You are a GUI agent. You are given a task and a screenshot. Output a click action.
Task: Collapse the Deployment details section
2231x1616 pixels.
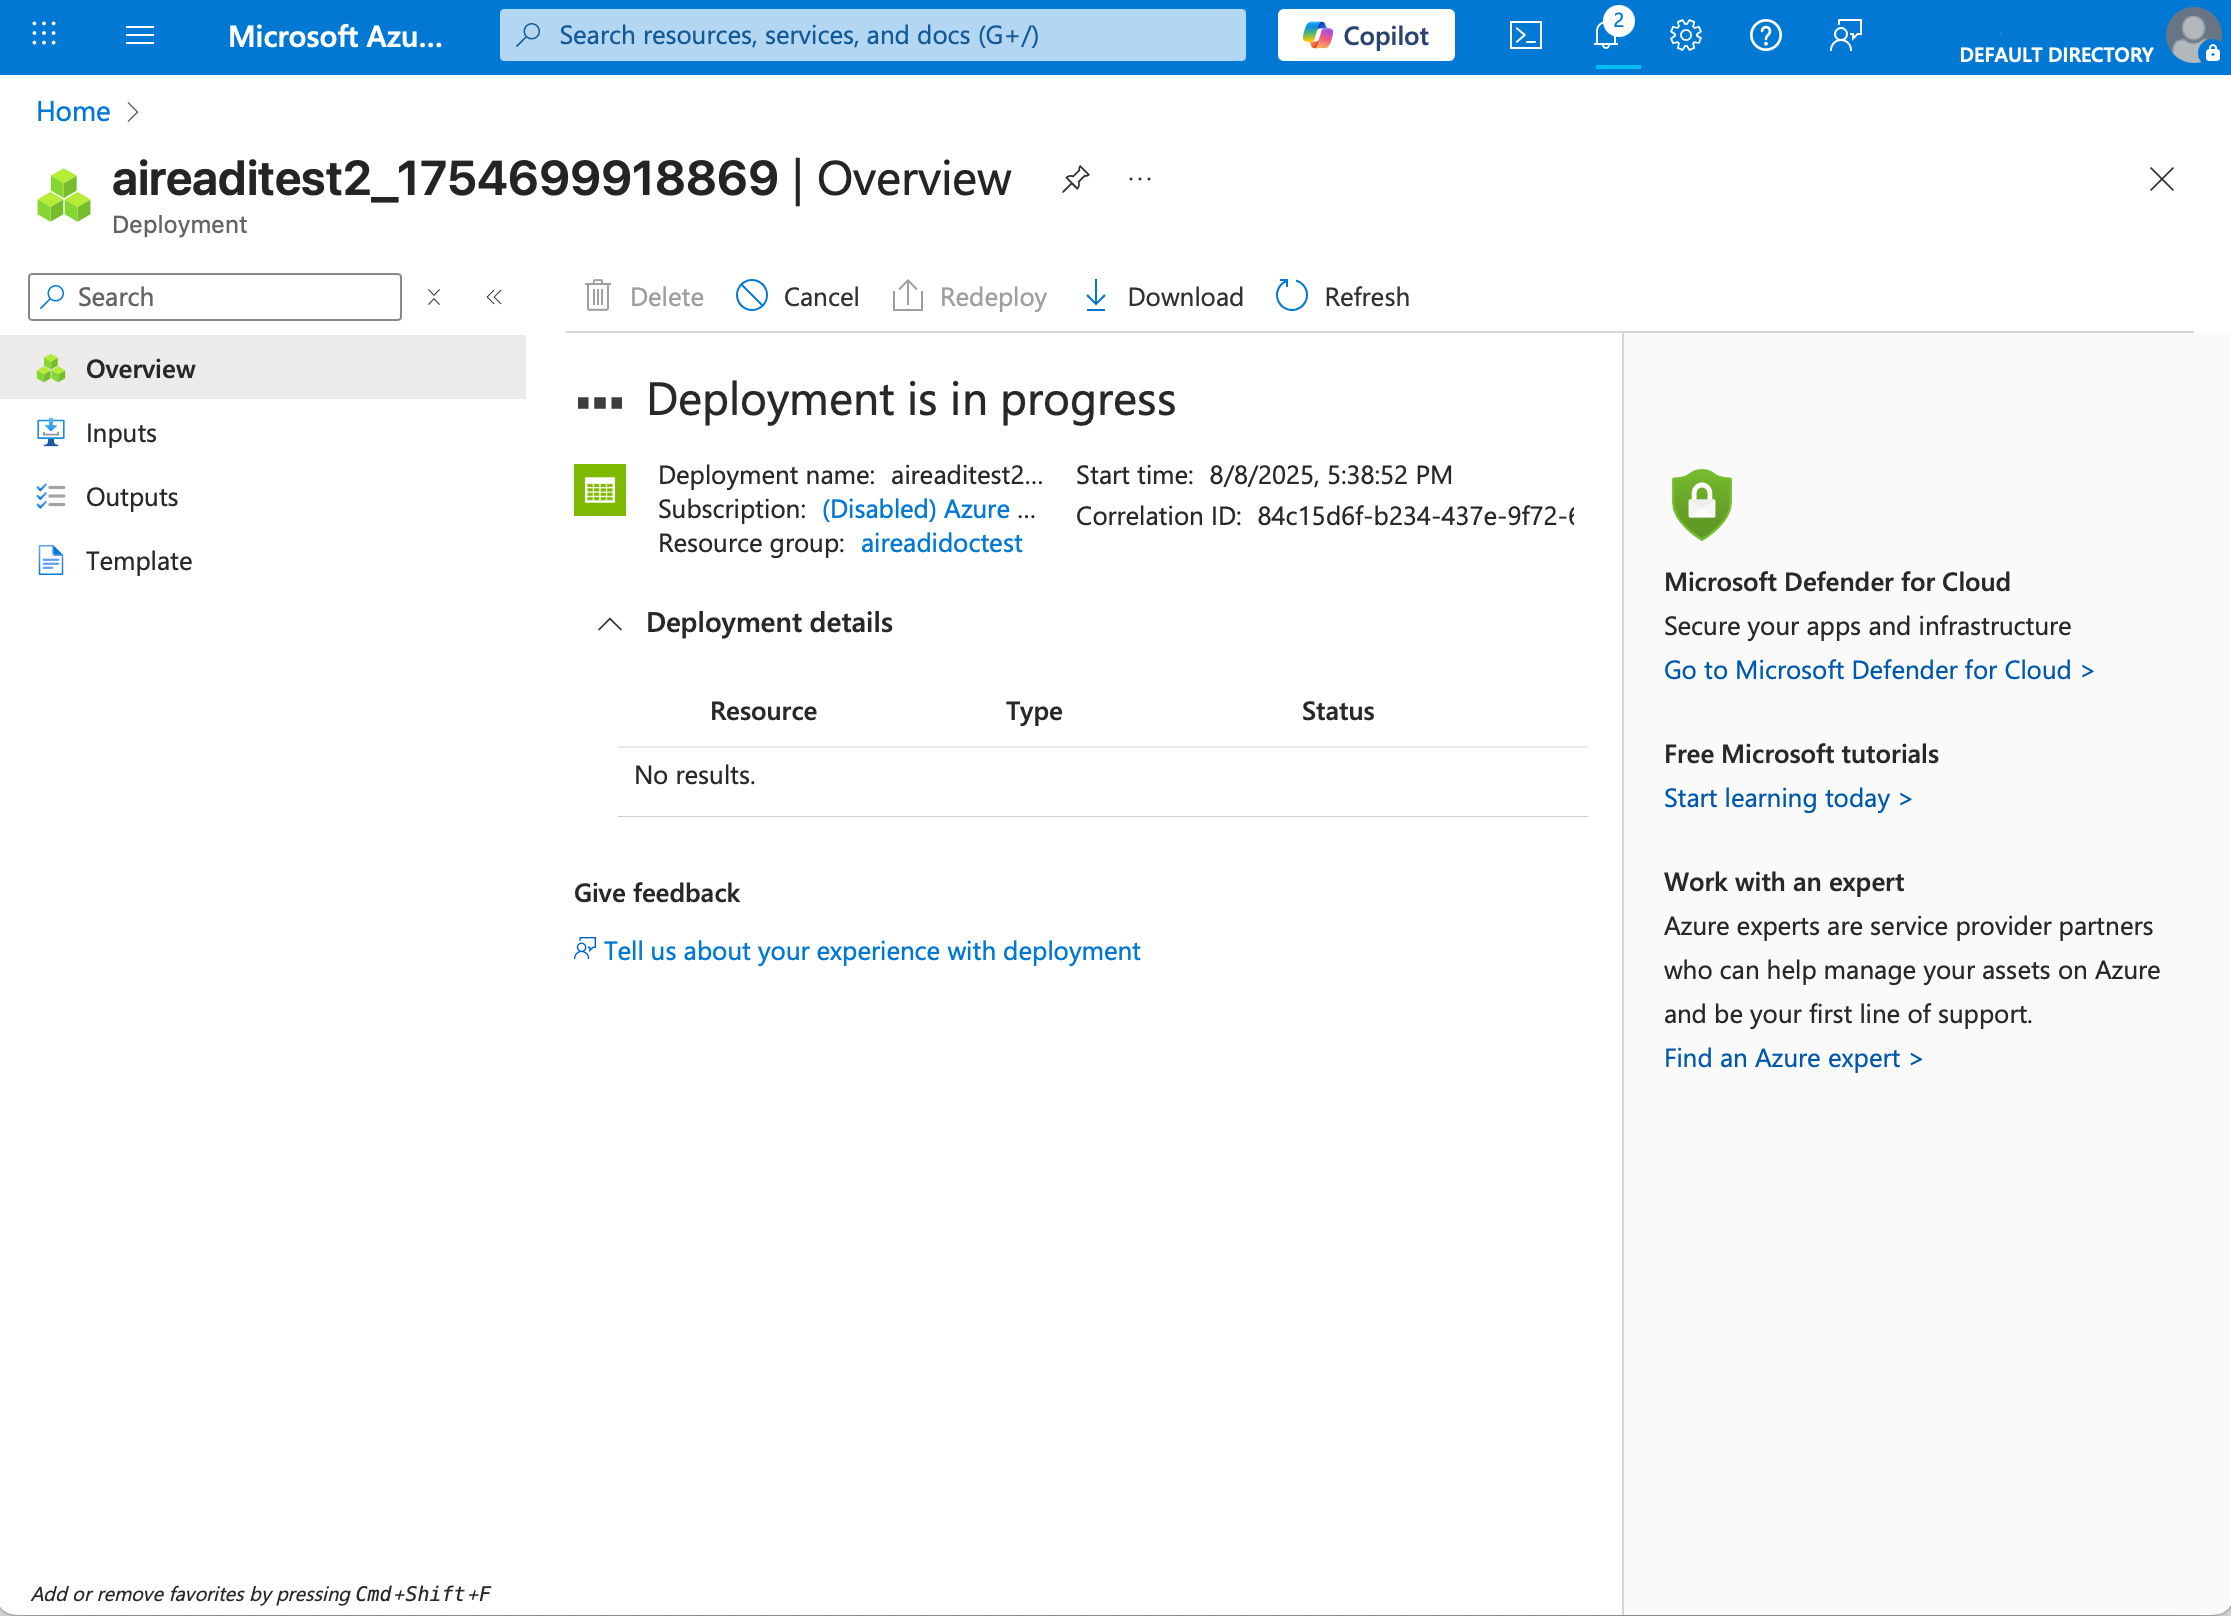tap(610, 624)
